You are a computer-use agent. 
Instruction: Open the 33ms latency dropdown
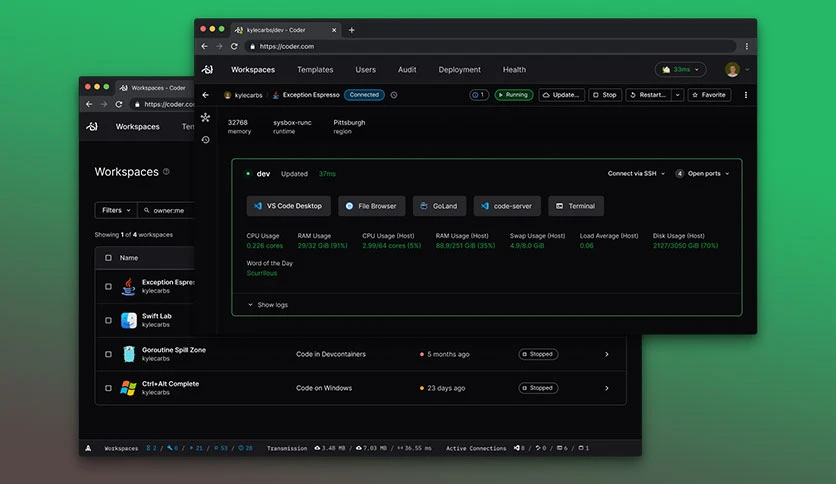click(x=680, y=69)
